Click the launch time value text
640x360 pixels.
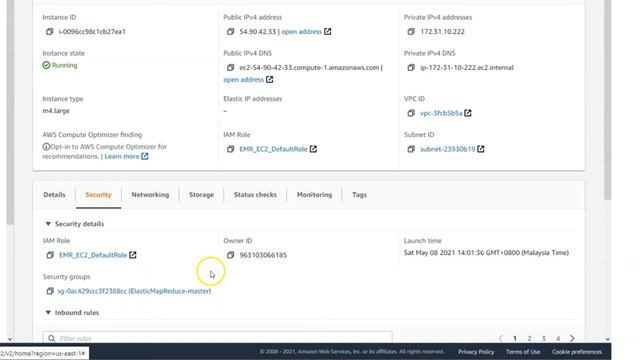(x=486, y=253)
